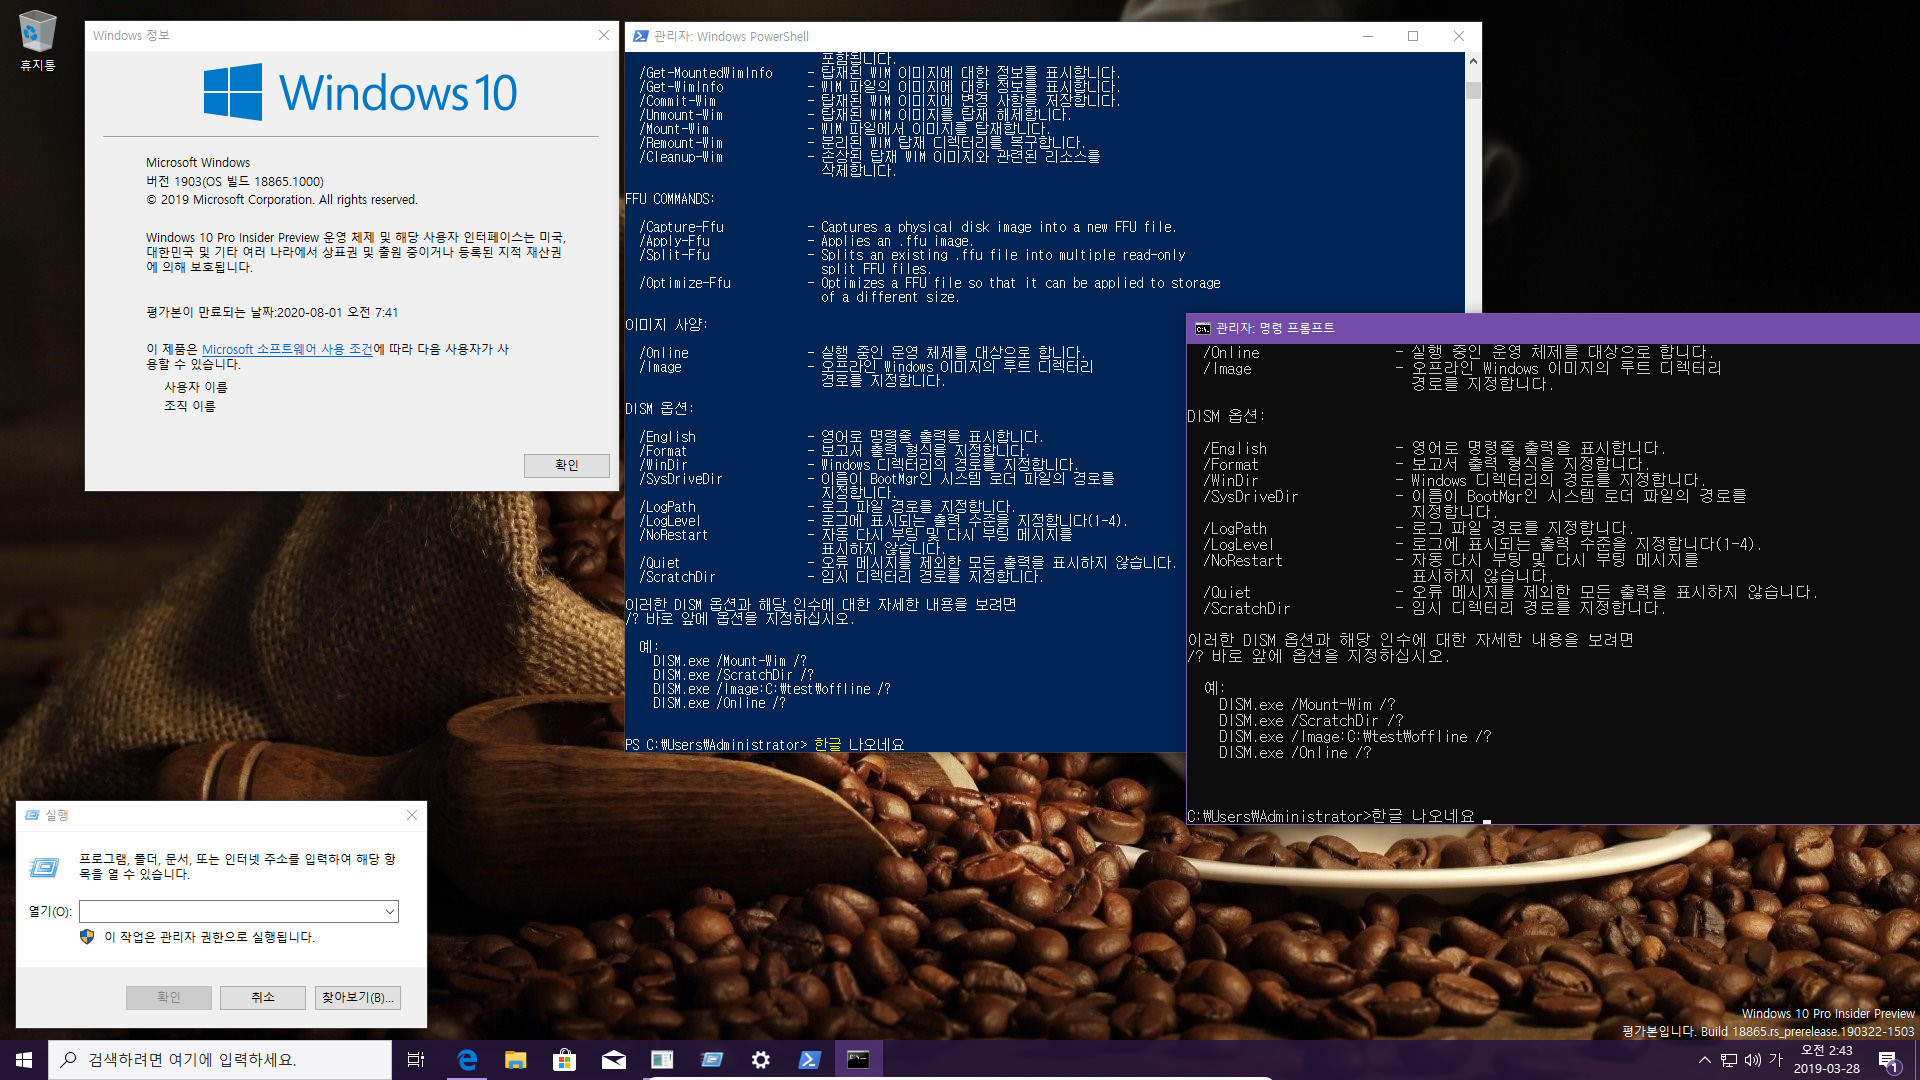Viewport: 1920px width, 1080px height.
Task: Click the disabled 확인 button in Run dialog
Action: tap(169, 997)
